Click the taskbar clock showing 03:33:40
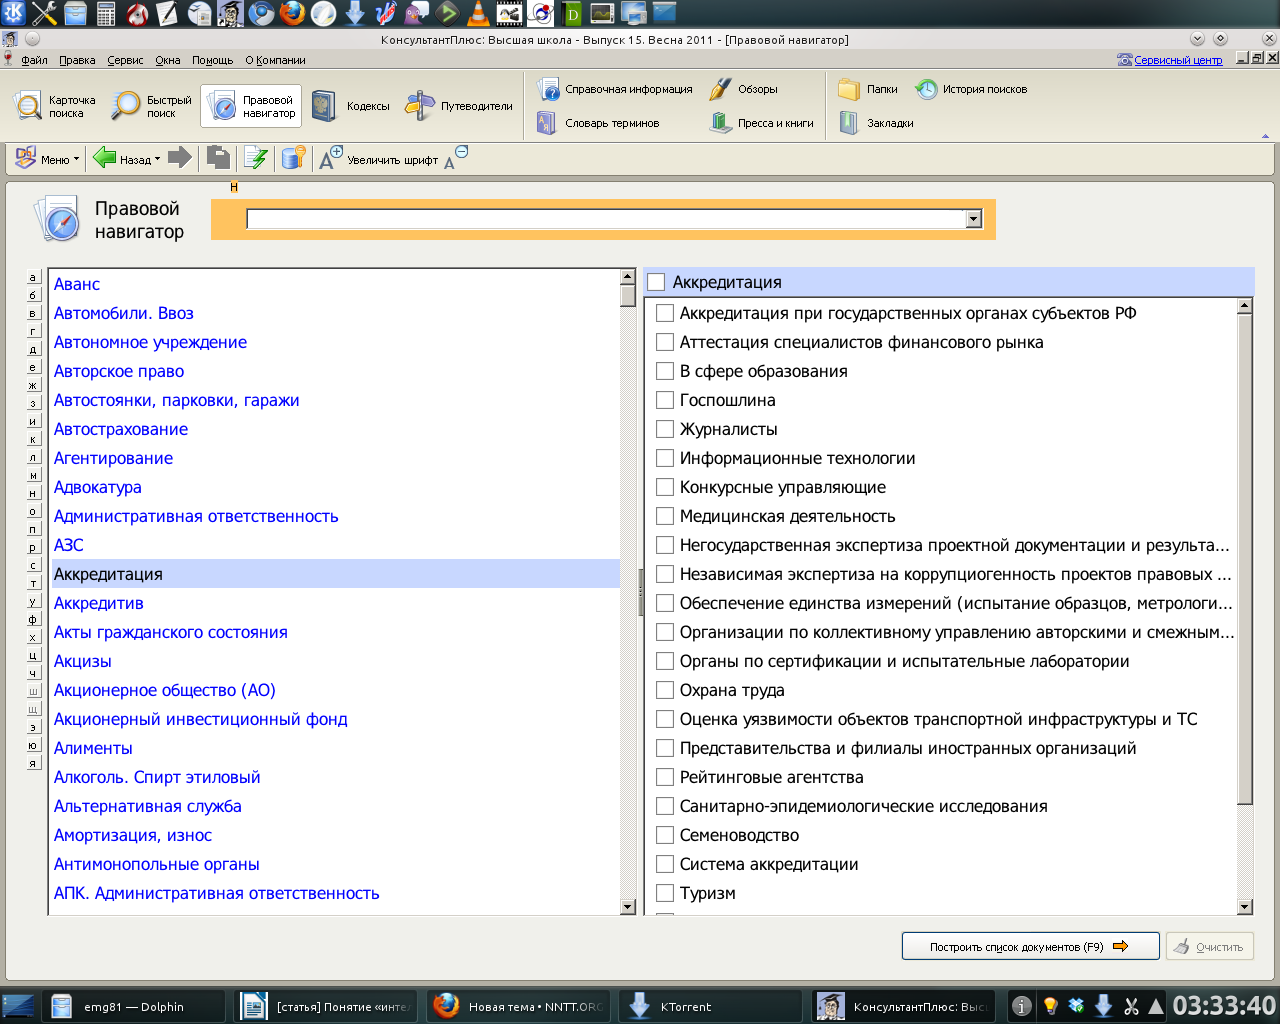The width and height of the screenshot is (1280, 1024). pyautogui.click(x=1223, y=1006)
